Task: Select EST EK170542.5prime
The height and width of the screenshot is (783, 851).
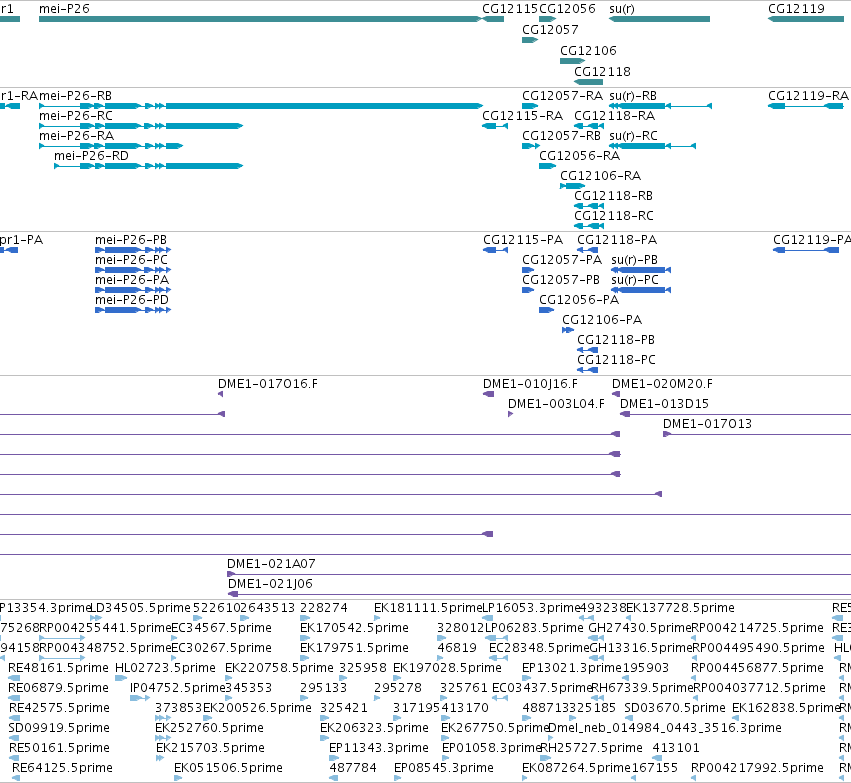Action: (354, 628)
